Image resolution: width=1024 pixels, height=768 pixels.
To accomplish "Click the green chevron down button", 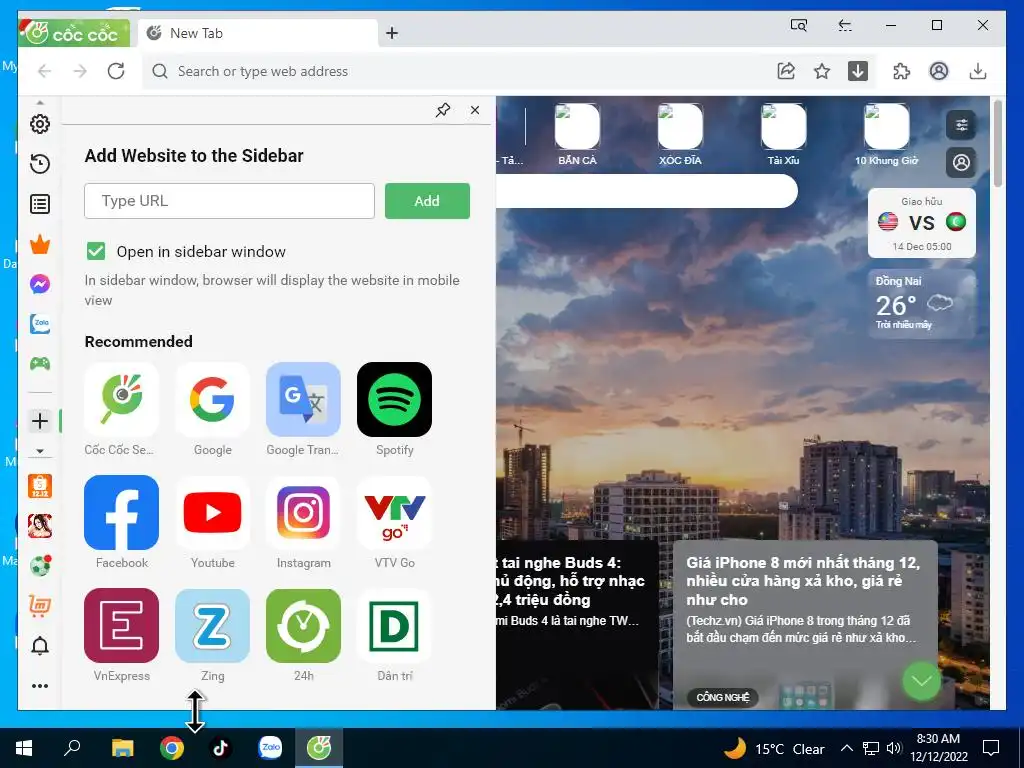I will pos(921,681).
